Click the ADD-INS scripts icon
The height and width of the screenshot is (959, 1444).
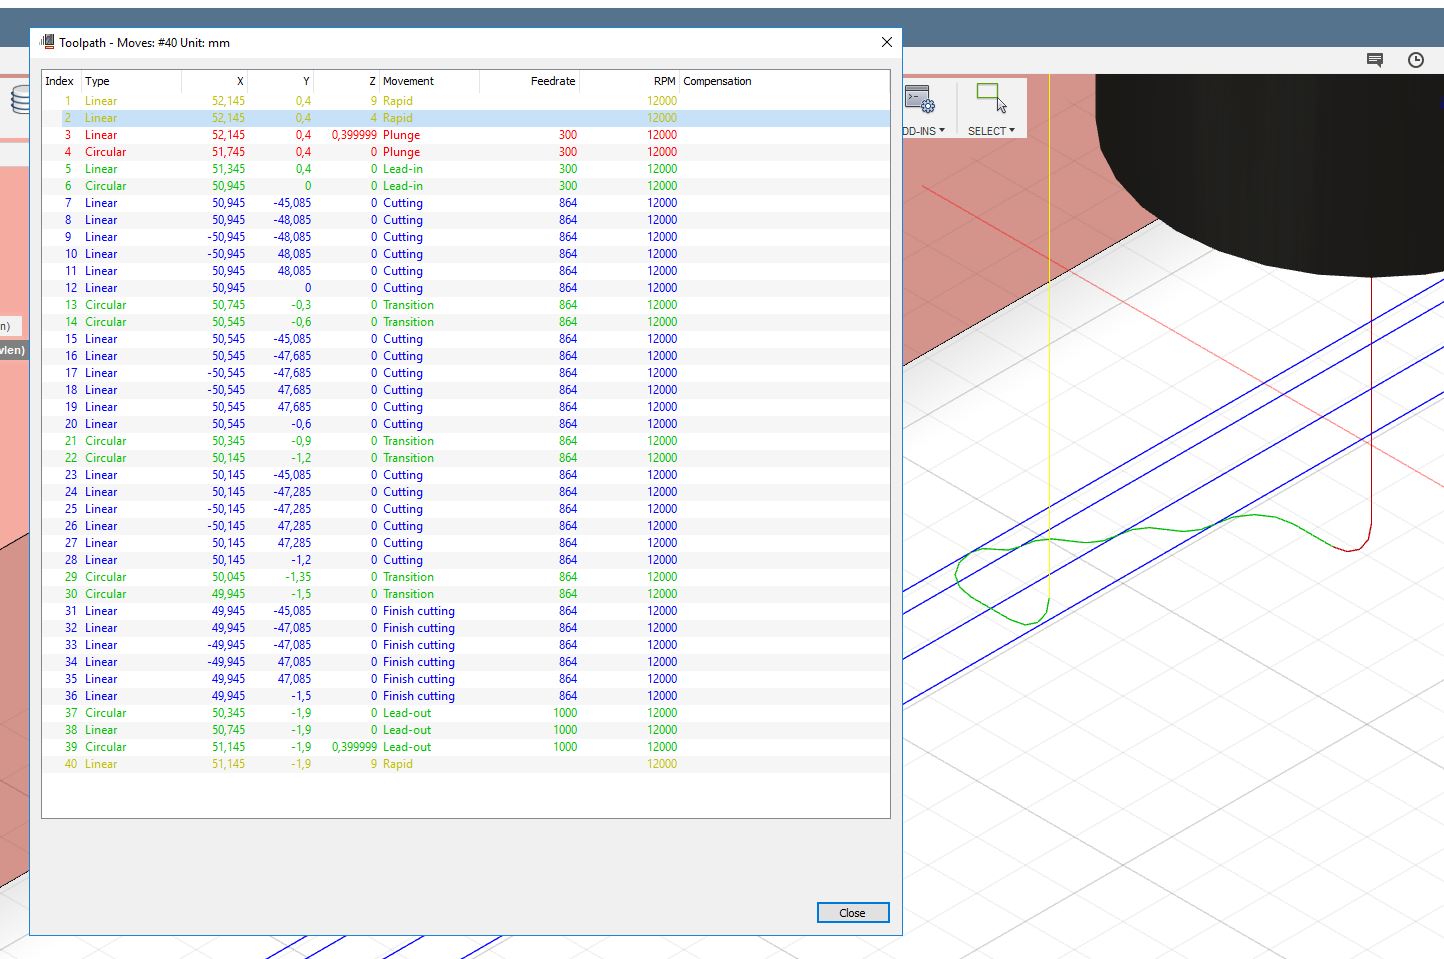[x=919, y=100]
